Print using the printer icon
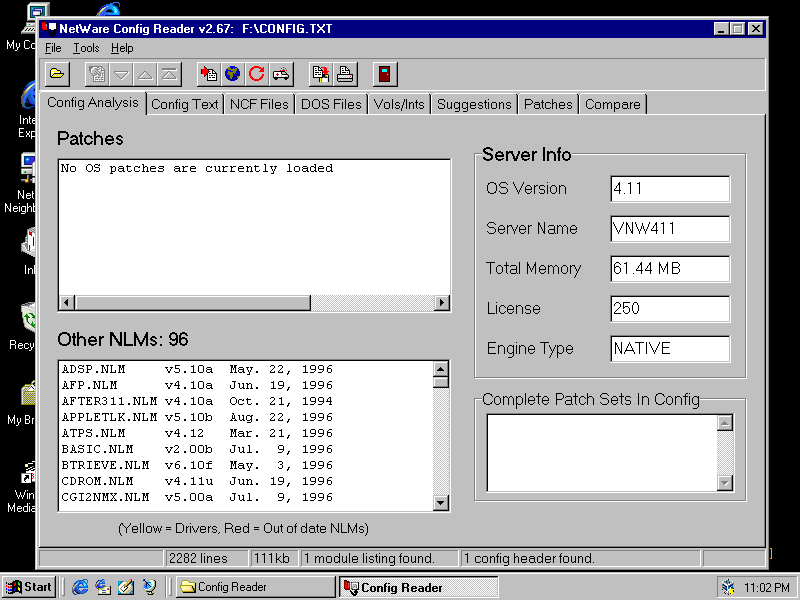The width and height of the screenshot is (800, 600). click(345, 74)
